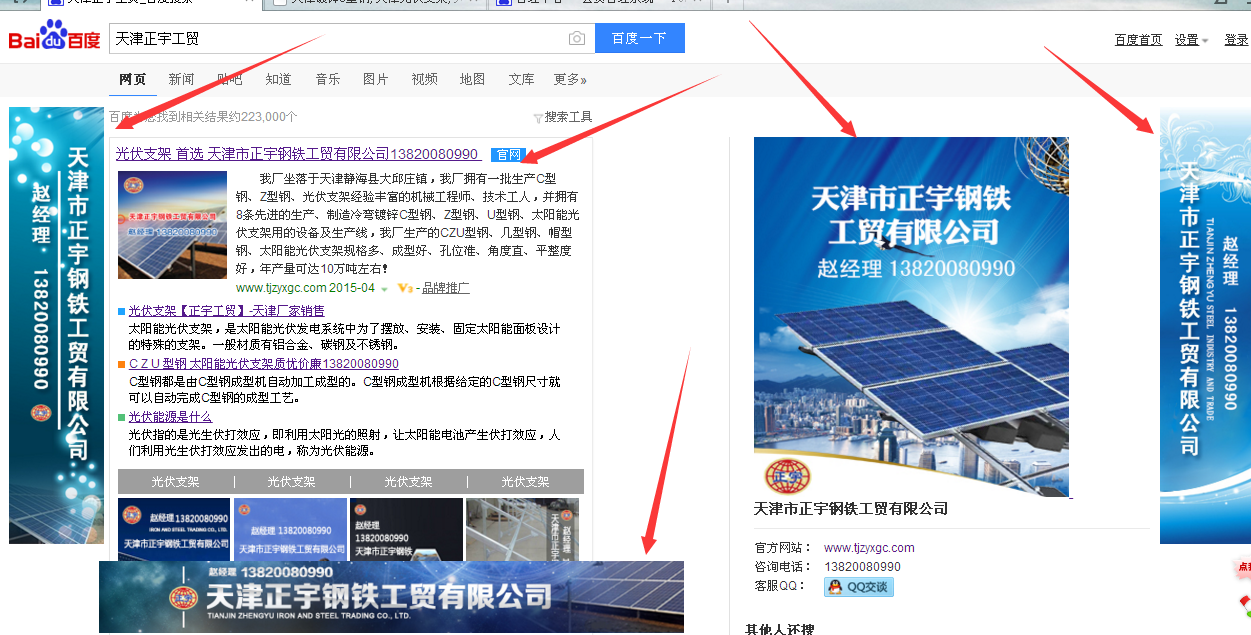Go to the 视频 tab
The width and height of the screenshot is (1251, 635).
pos(425,79)
